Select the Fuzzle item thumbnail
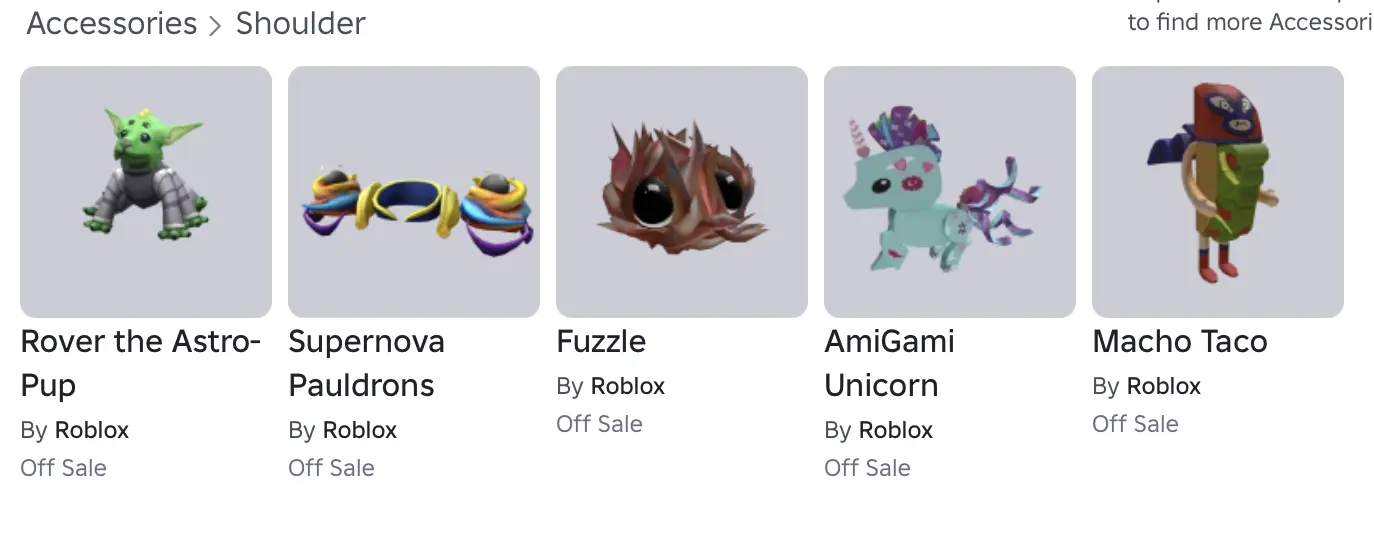 (682, 192)
